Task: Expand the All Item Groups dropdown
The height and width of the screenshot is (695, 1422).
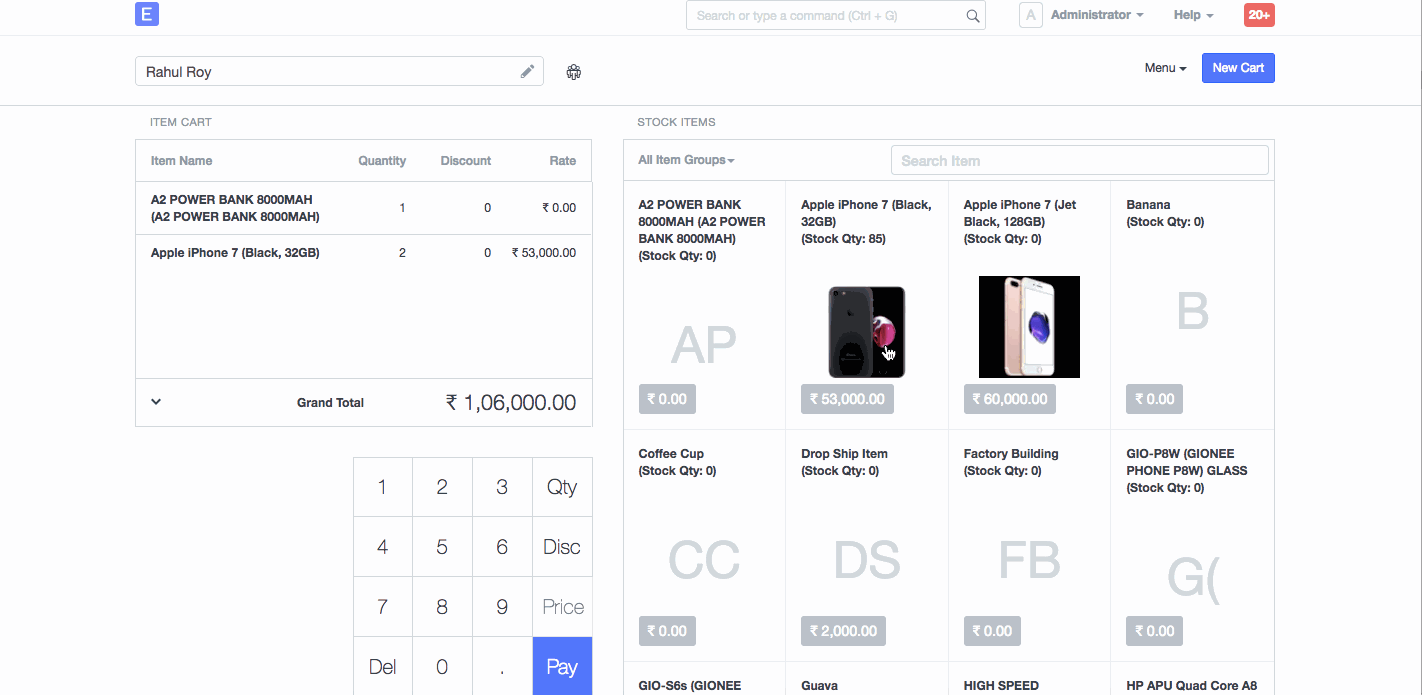Action: pos(686,160)
